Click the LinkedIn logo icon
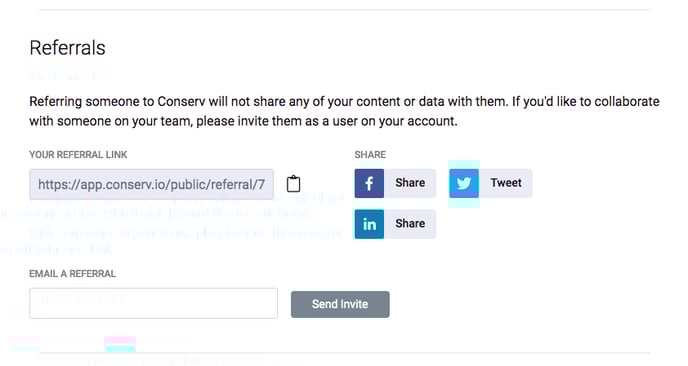This screenshot has width=688, height=366. point(369,224)
